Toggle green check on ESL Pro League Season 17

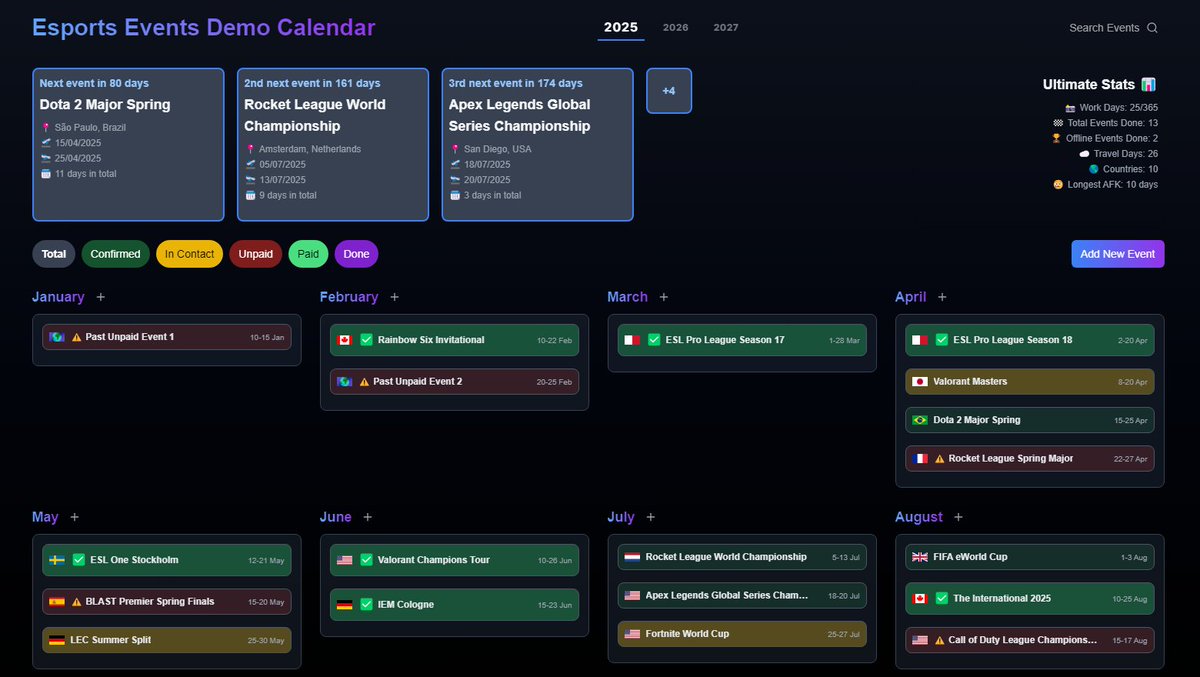654,340
